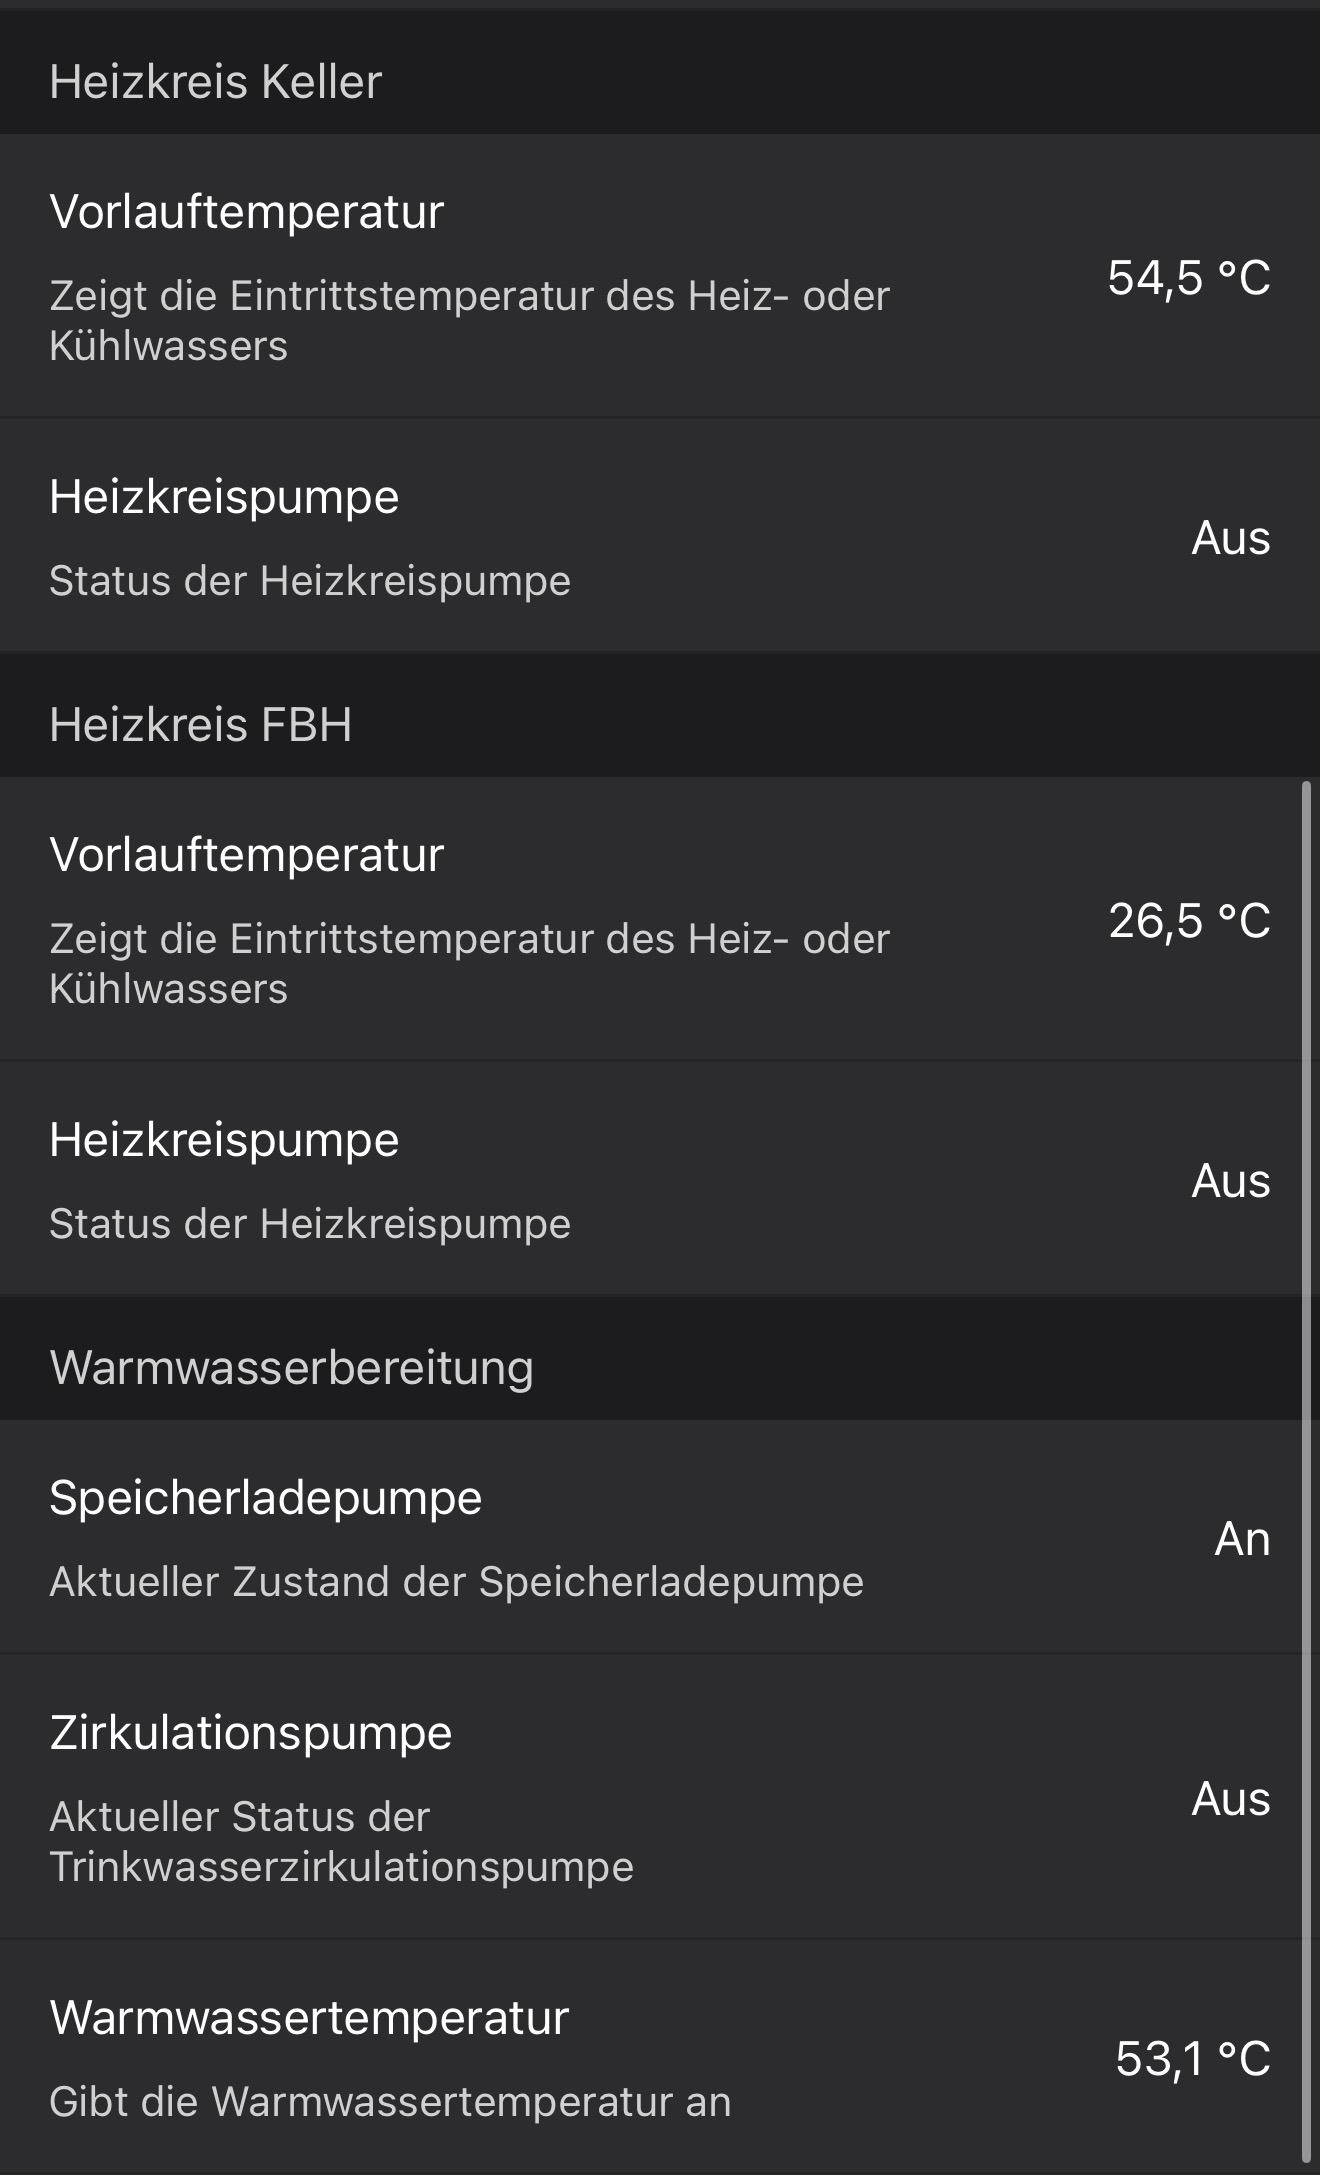Open the Zirkulationspumpe entry

[250, 1733]
